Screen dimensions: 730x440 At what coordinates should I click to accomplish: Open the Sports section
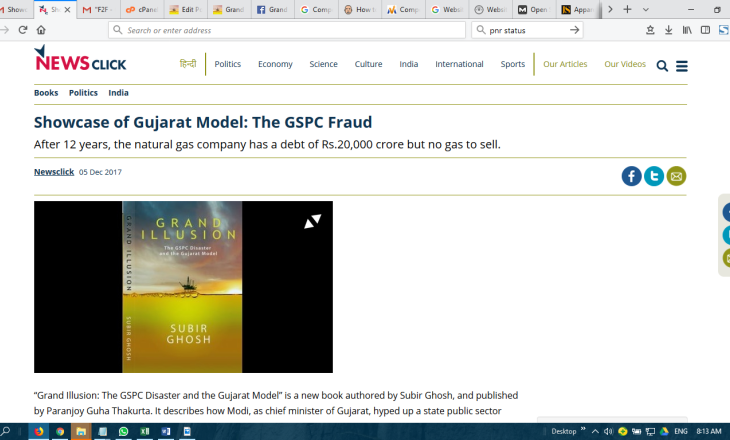[513, 64]
